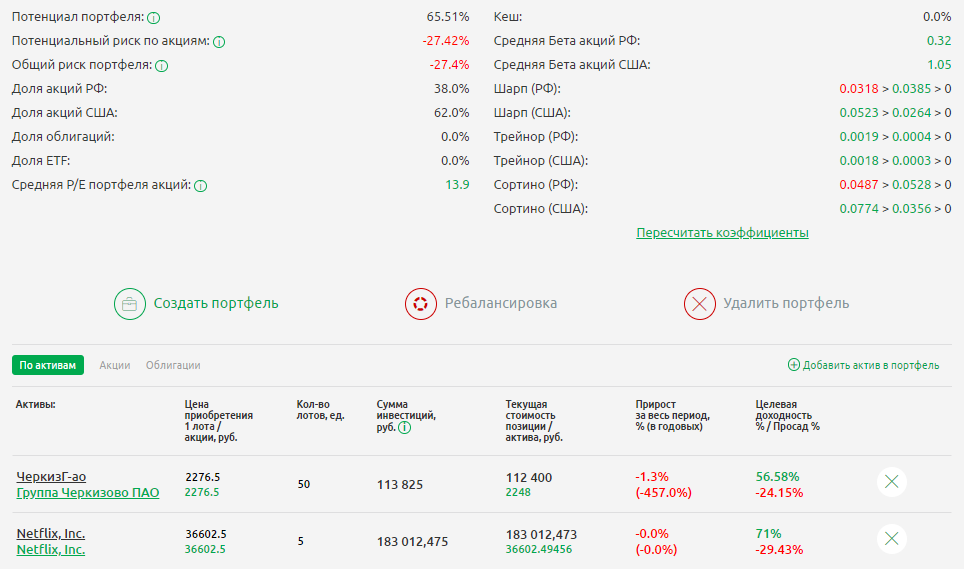Click Пересчитать коэффициенты link
The width and height of the screenshot is (964, 569).
722,233
